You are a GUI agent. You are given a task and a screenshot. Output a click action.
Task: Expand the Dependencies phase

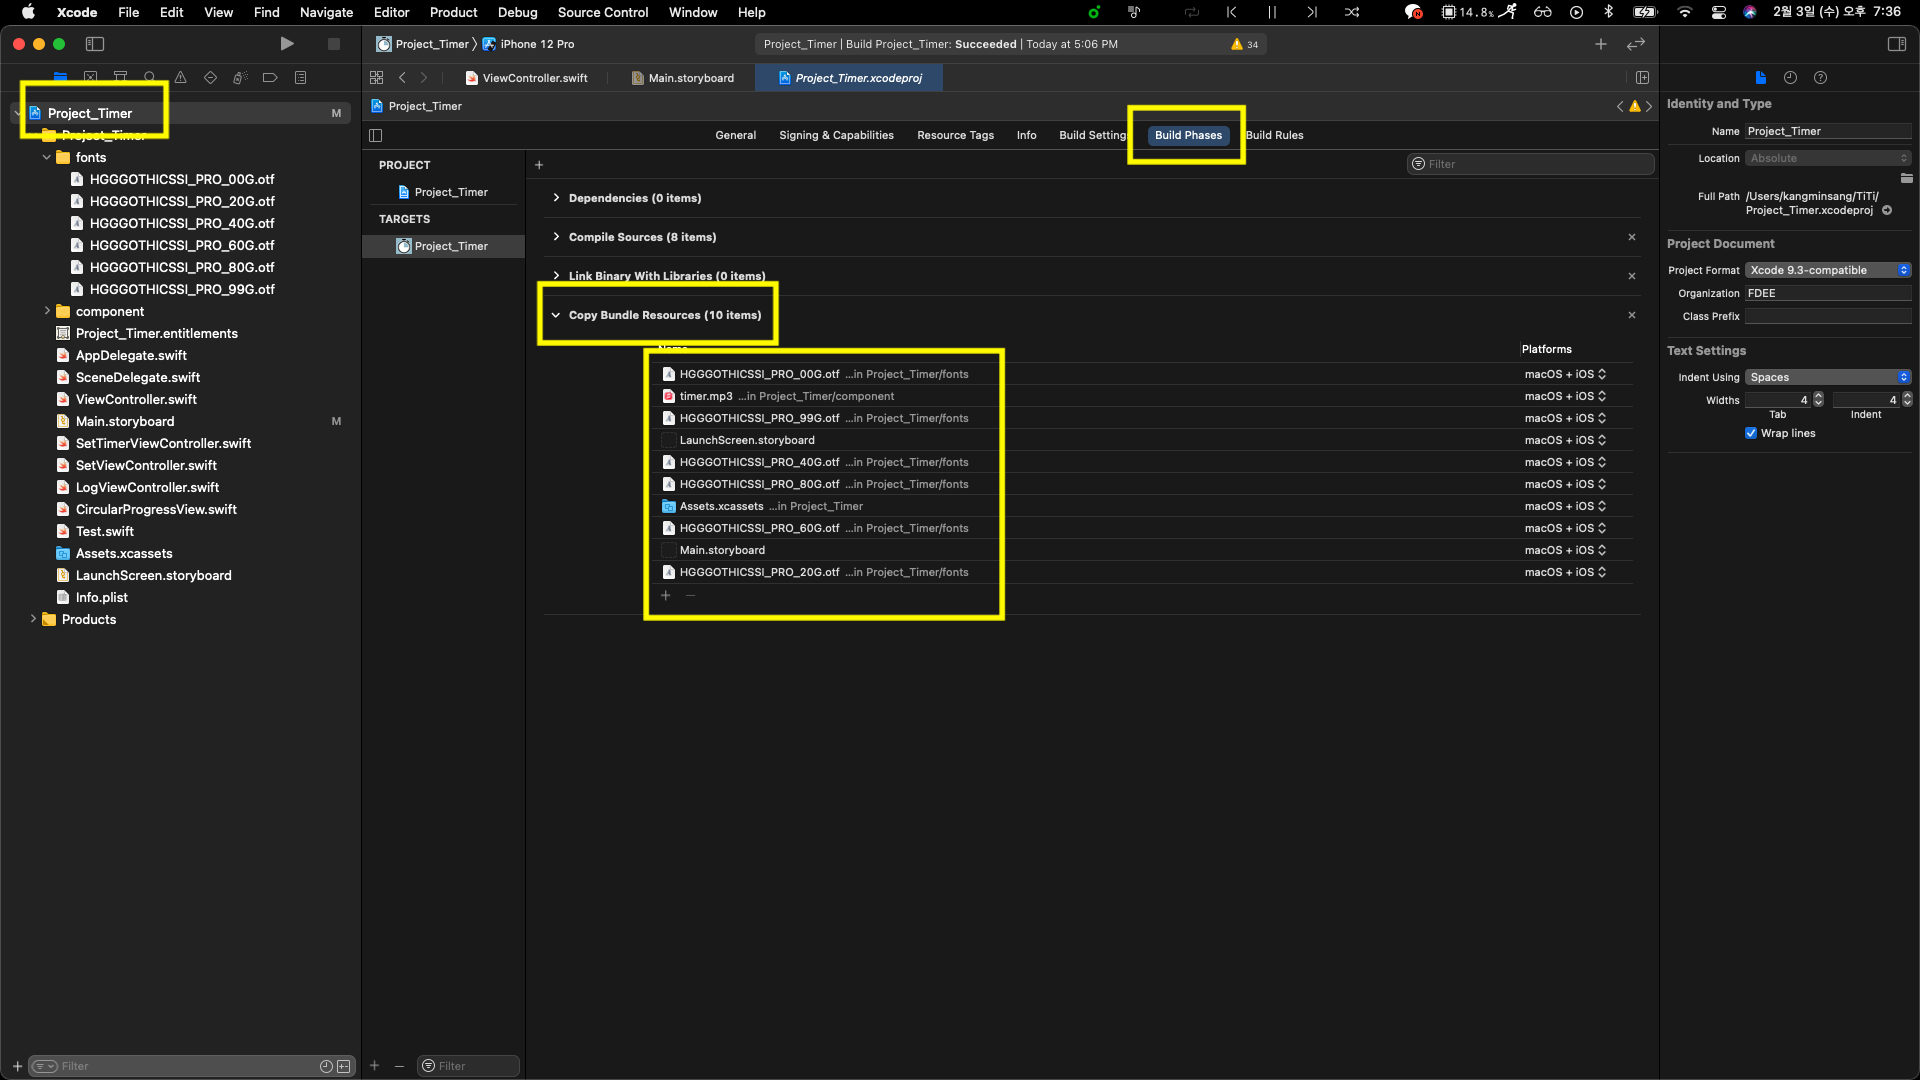coord(556,198)
